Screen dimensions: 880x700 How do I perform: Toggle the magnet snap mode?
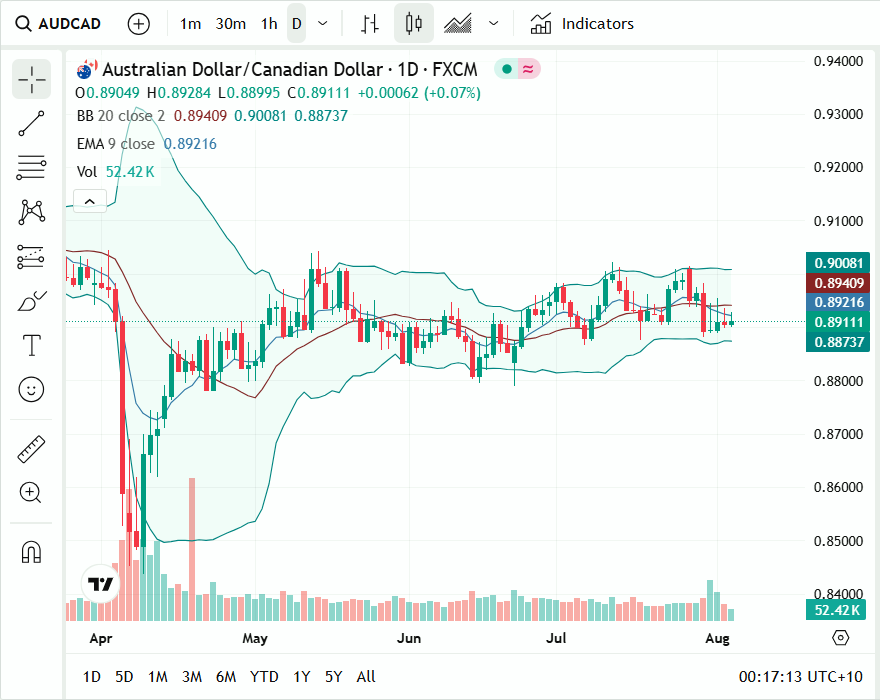click(32, 552)
